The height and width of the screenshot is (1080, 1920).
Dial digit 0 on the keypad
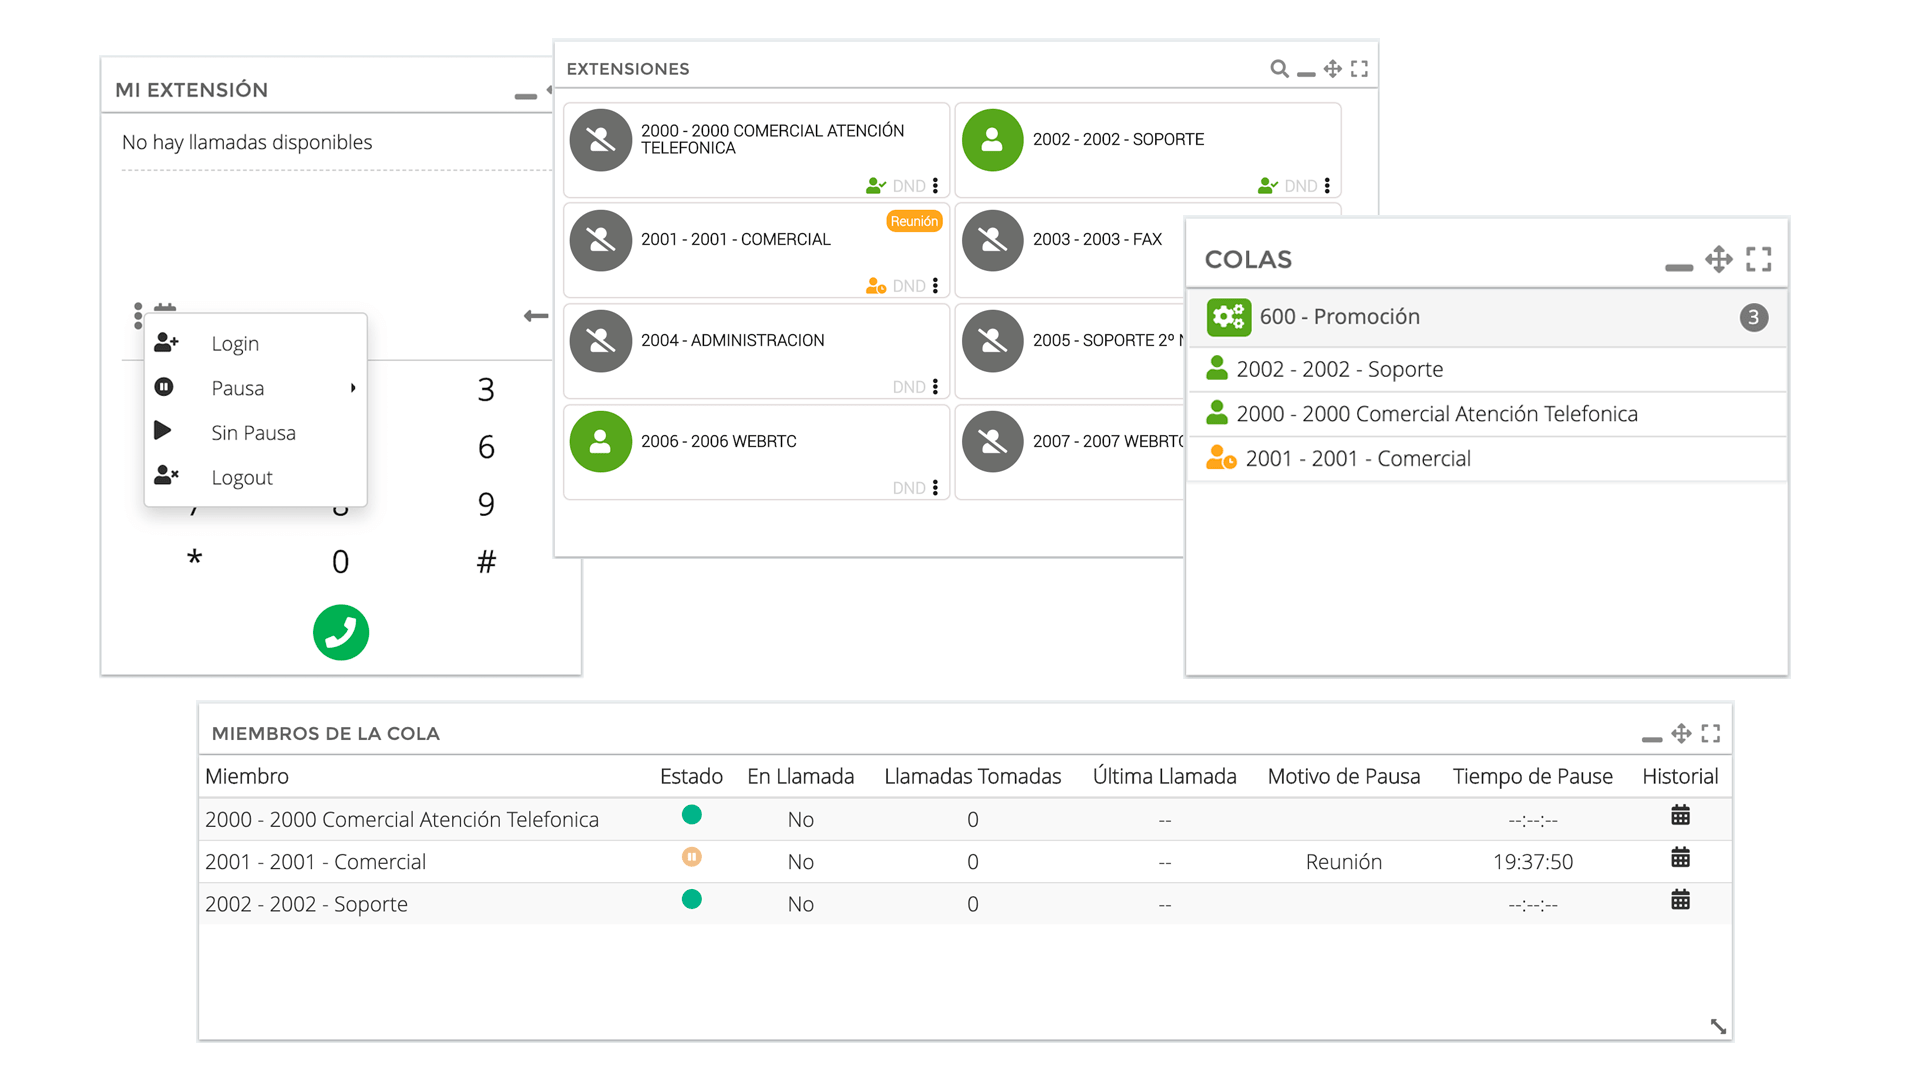pyautogui.click(x=341, y=562)
